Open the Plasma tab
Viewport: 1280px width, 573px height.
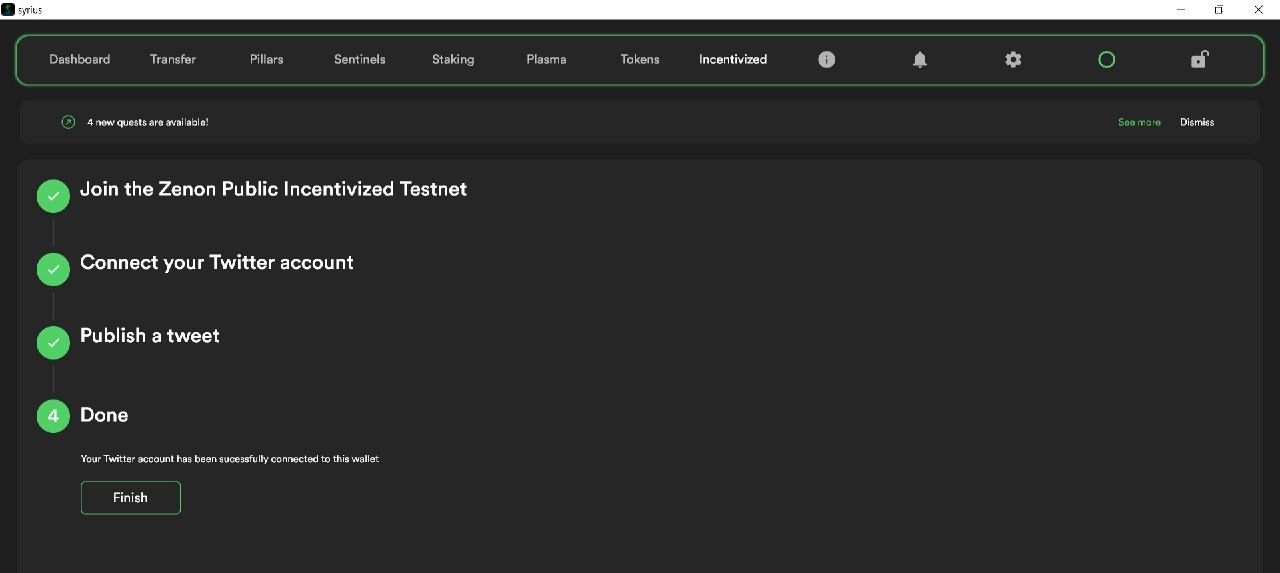tap(546, 60)
